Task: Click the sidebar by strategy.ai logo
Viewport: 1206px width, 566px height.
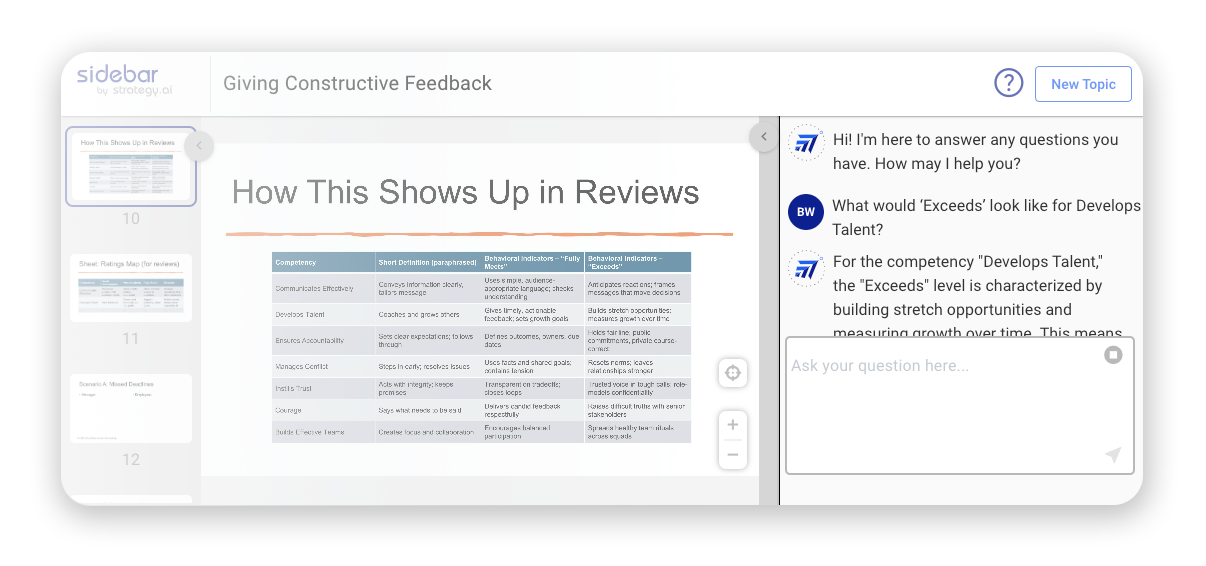Action: pyautogui.click(x=118, y=81)
